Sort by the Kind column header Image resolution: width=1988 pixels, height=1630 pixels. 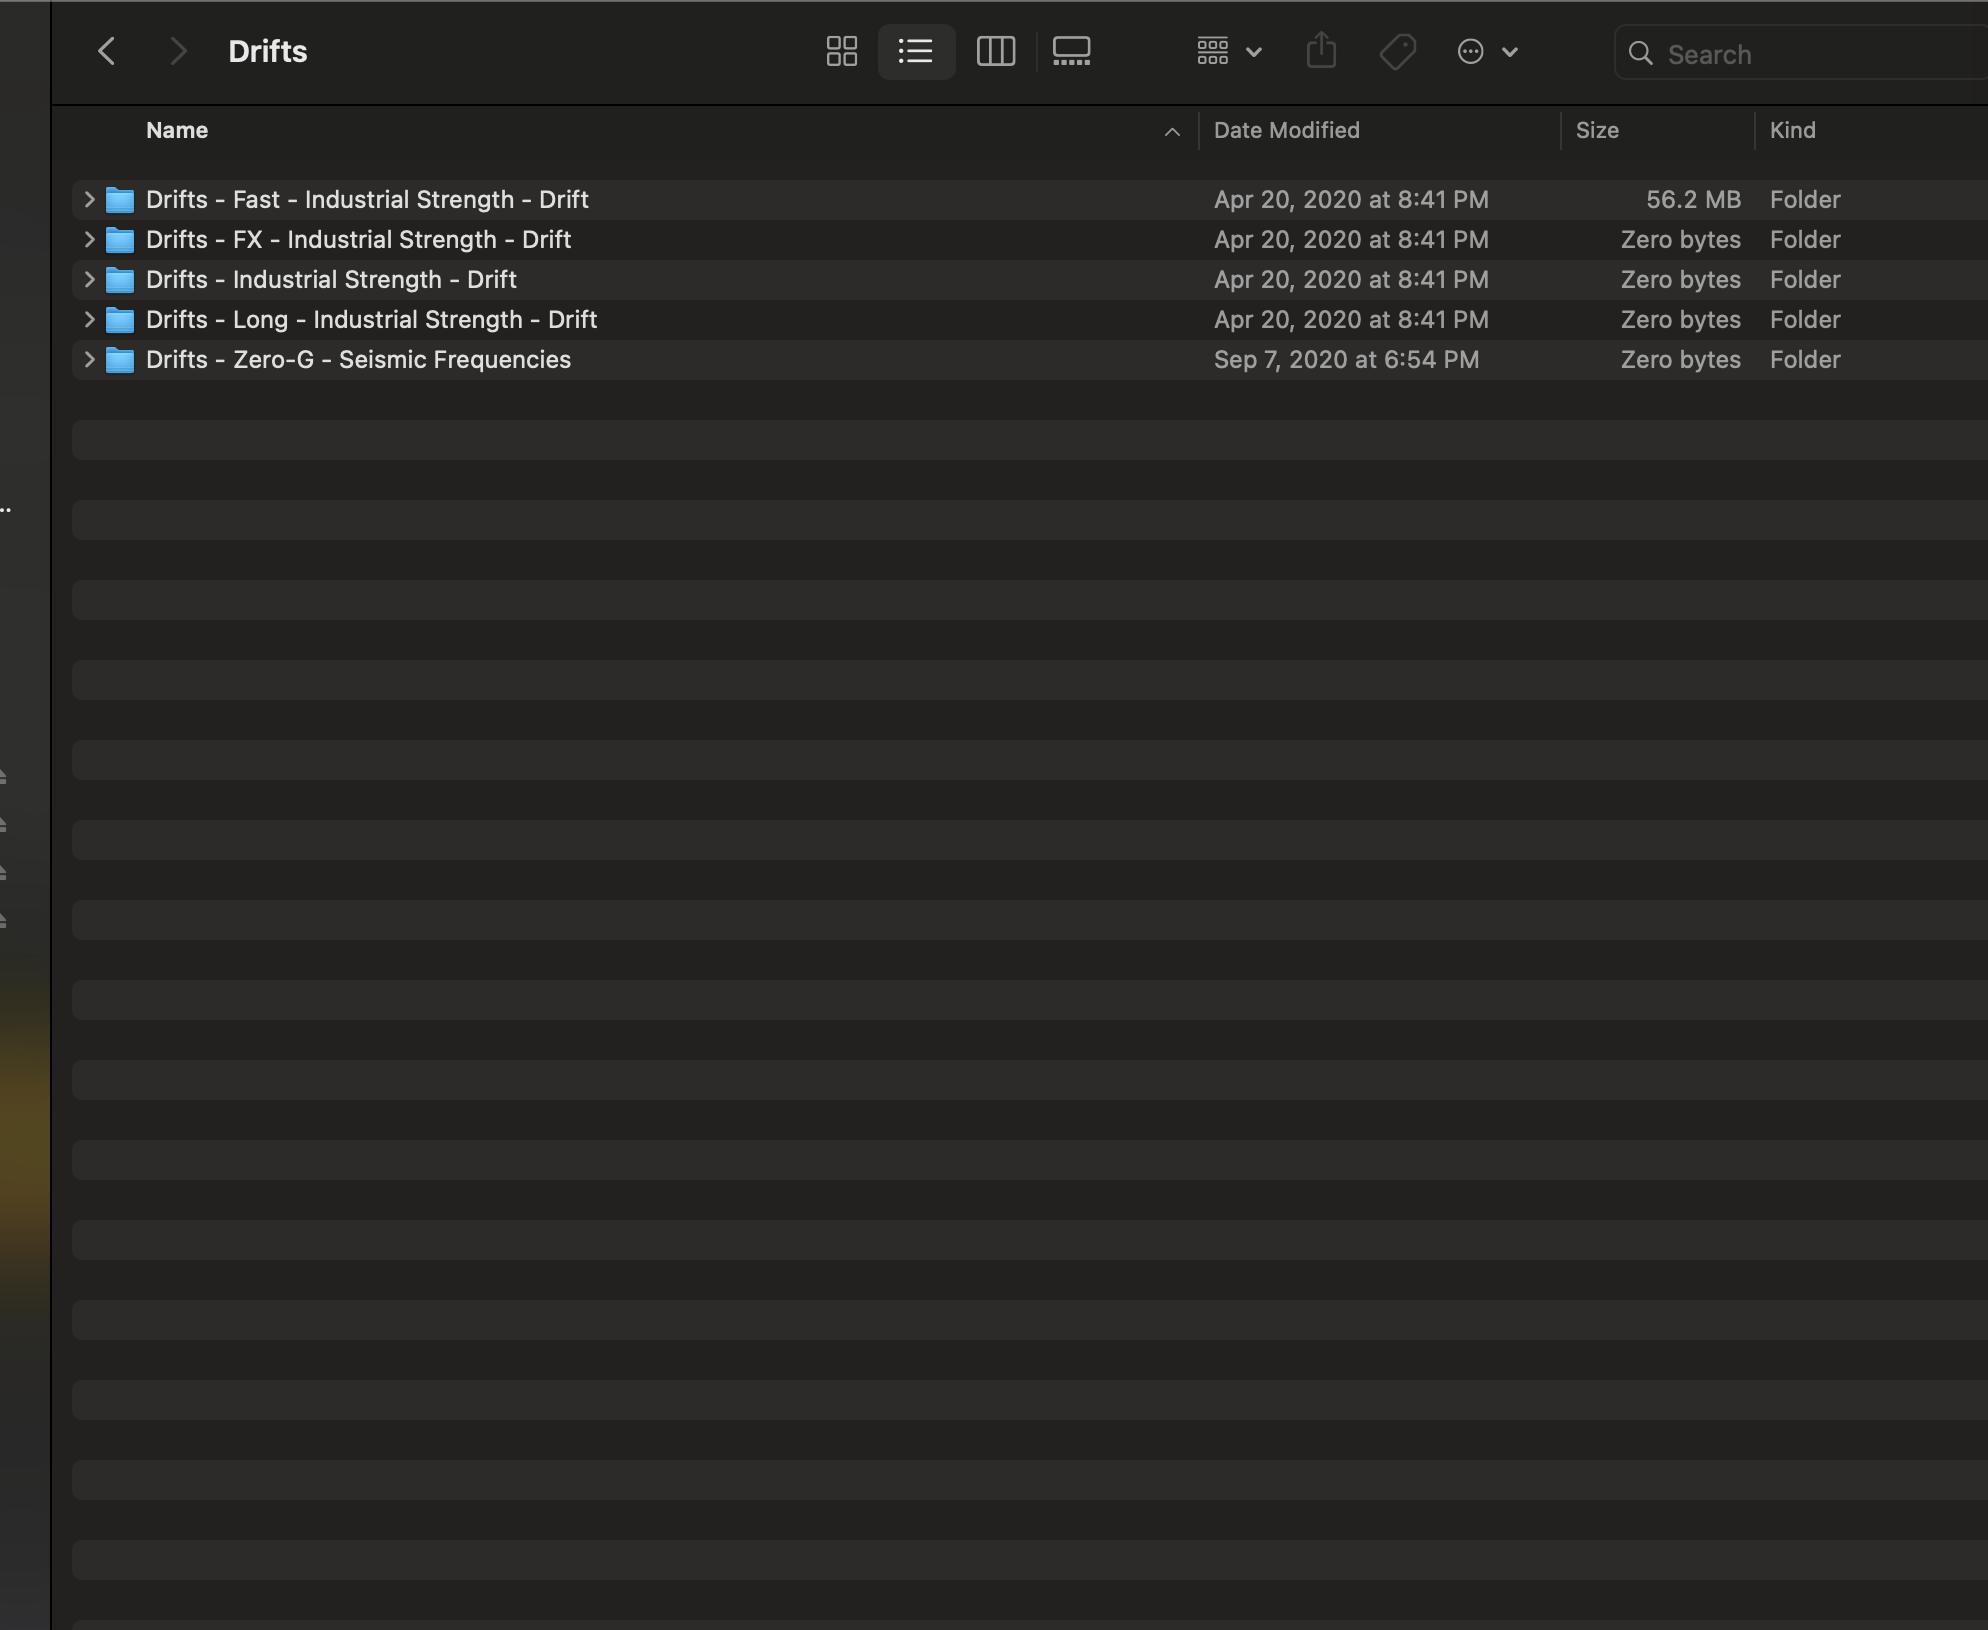[1792, 130]
